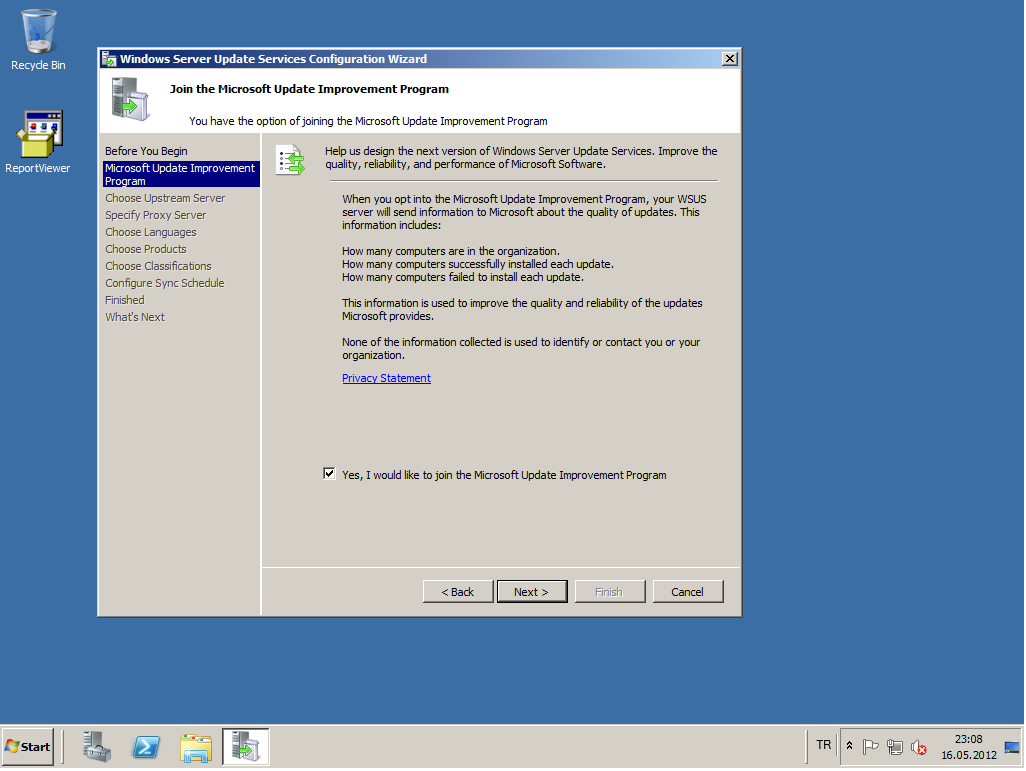Open Windows Explorer from the taskbar

(x=196, y=746)
